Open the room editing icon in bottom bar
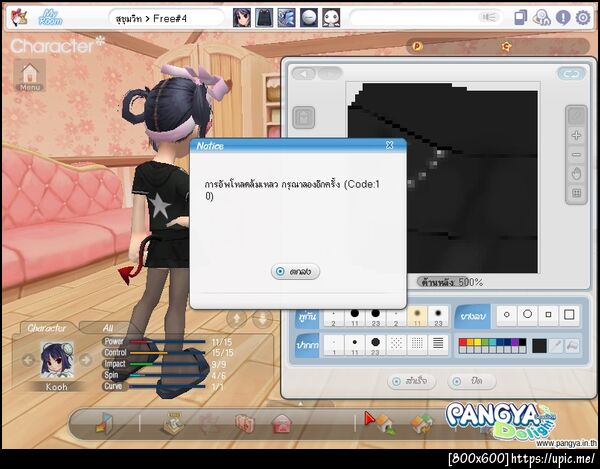Viewport: 600px width, 469px height. click(x=104, y=424)
